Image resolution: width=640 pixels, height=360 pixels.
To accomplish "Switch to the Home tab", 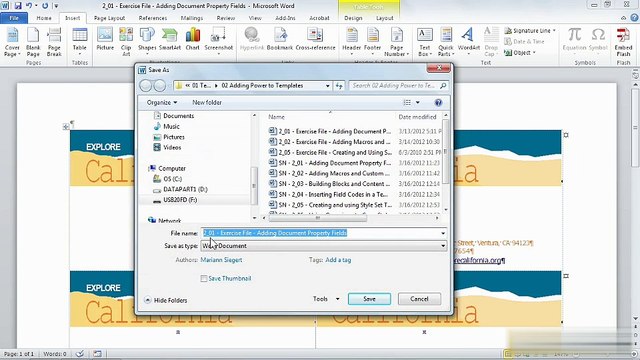I will click(44, 18).
